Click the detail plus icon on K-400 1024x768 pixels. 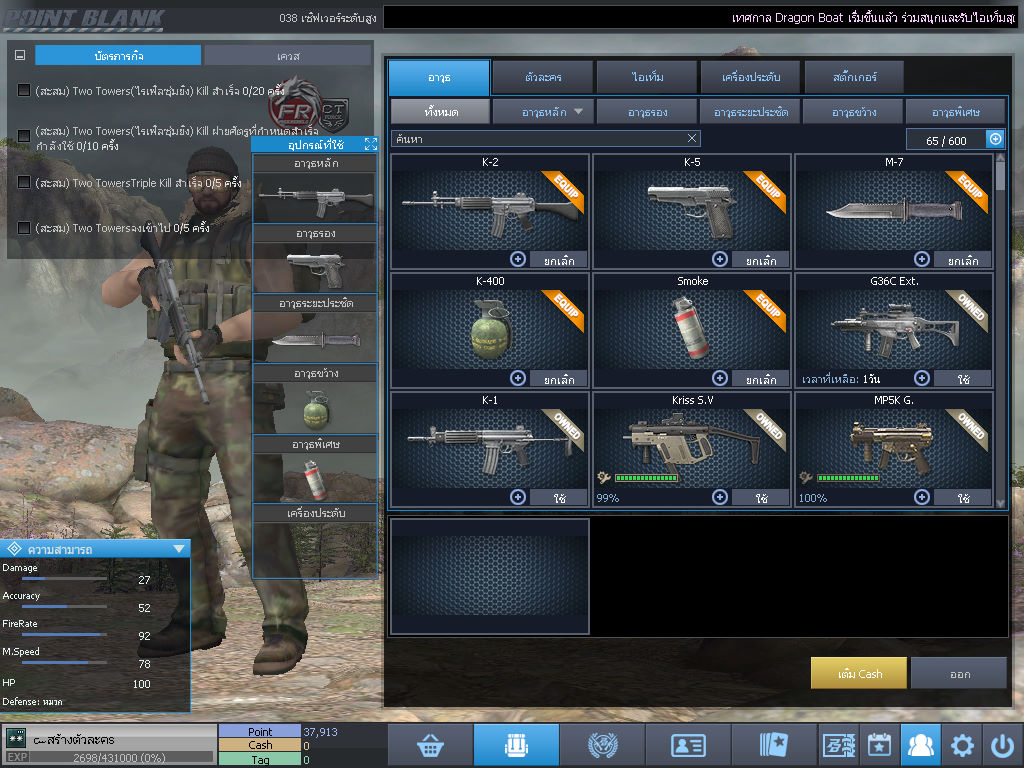coord(518,378)
